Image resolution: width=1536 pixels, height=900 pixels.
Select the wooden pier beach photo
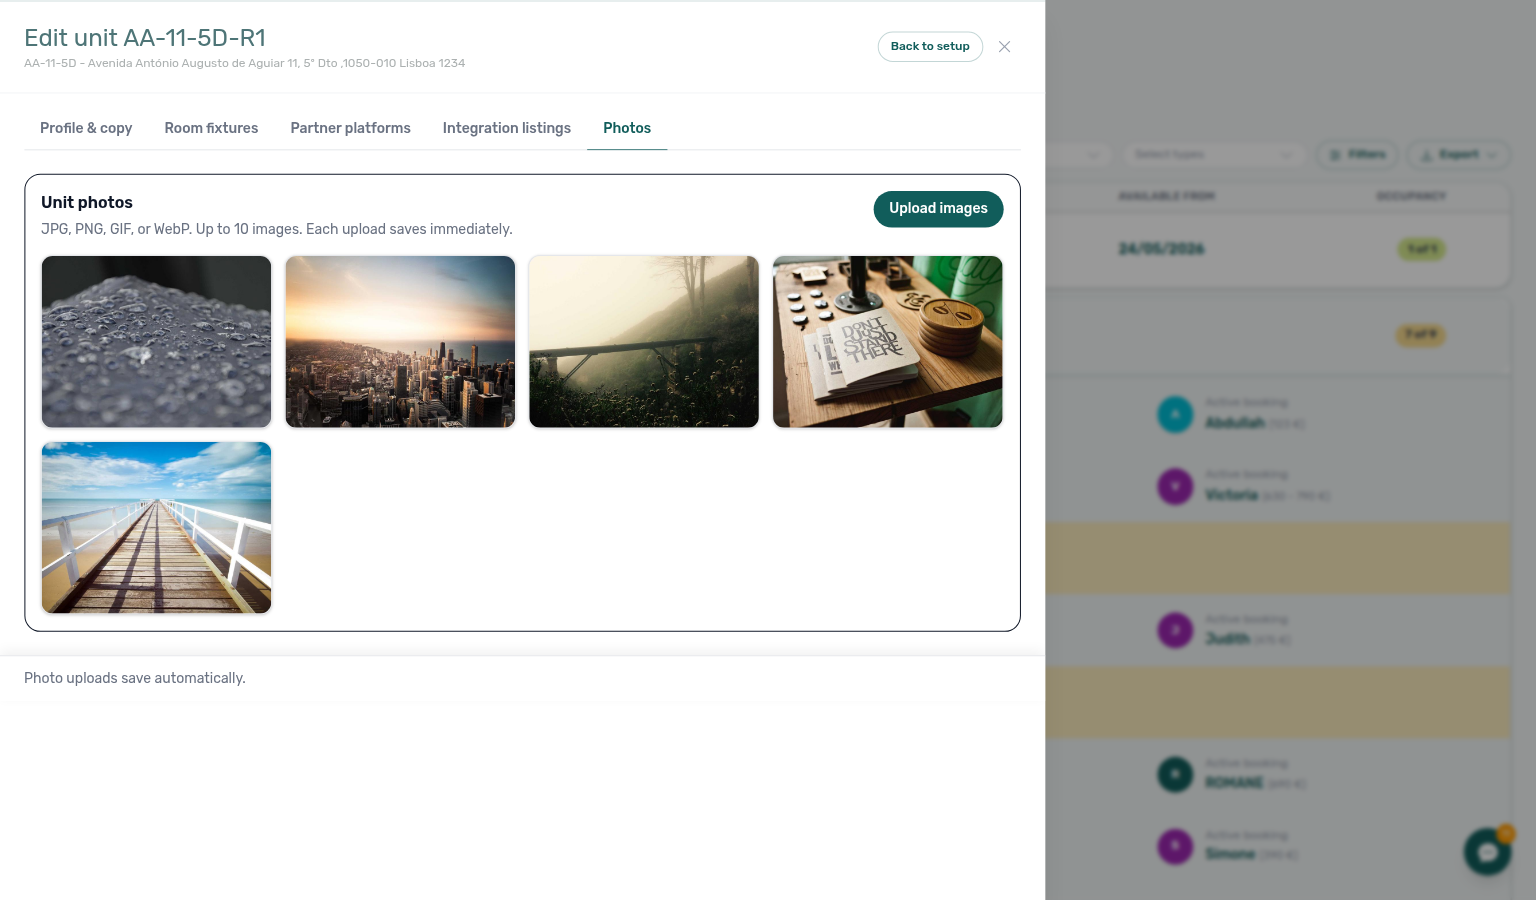coord(156,528)
